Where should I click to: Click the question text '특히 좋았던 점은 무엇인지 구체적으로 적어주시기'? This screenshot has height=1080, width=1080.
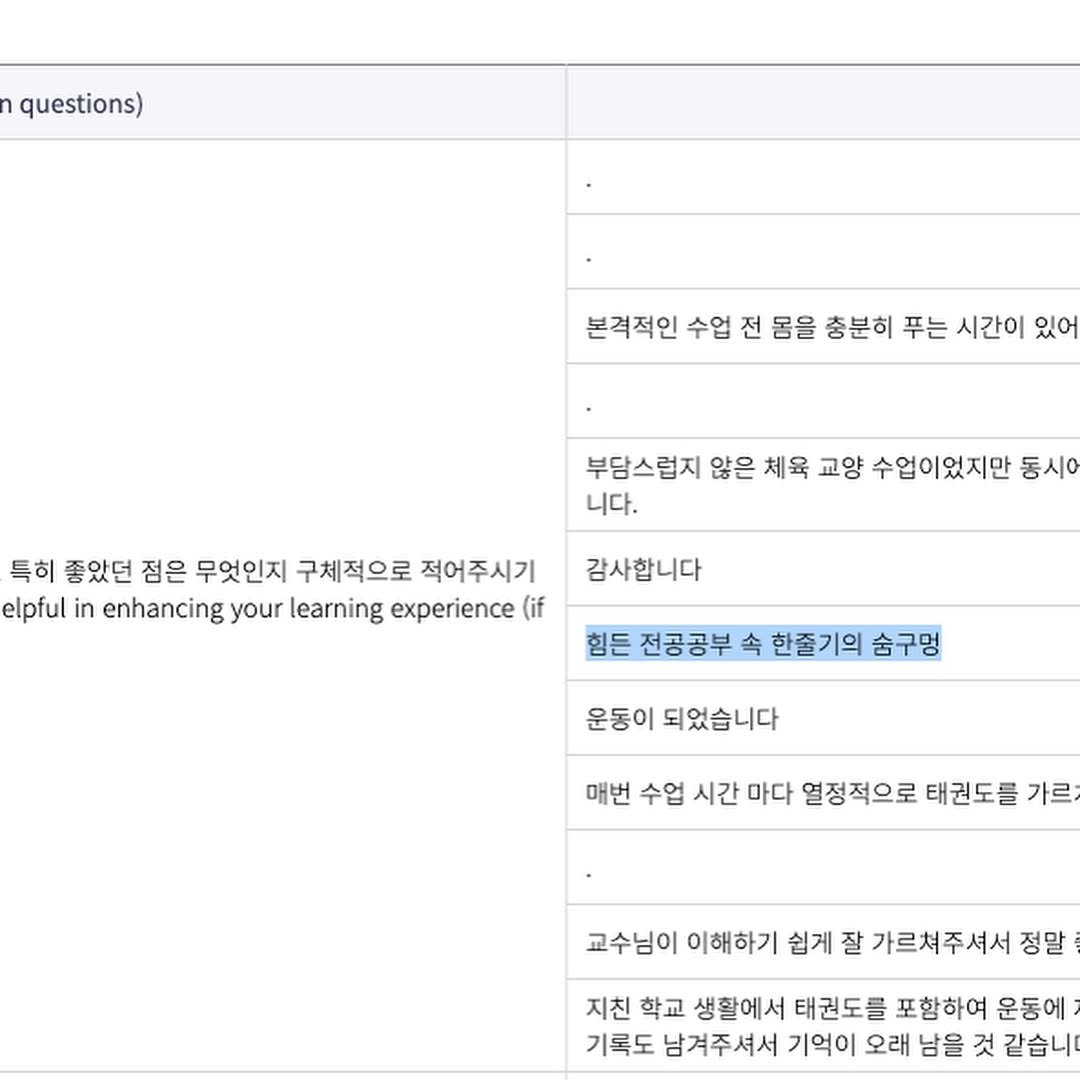coord(272,570)
